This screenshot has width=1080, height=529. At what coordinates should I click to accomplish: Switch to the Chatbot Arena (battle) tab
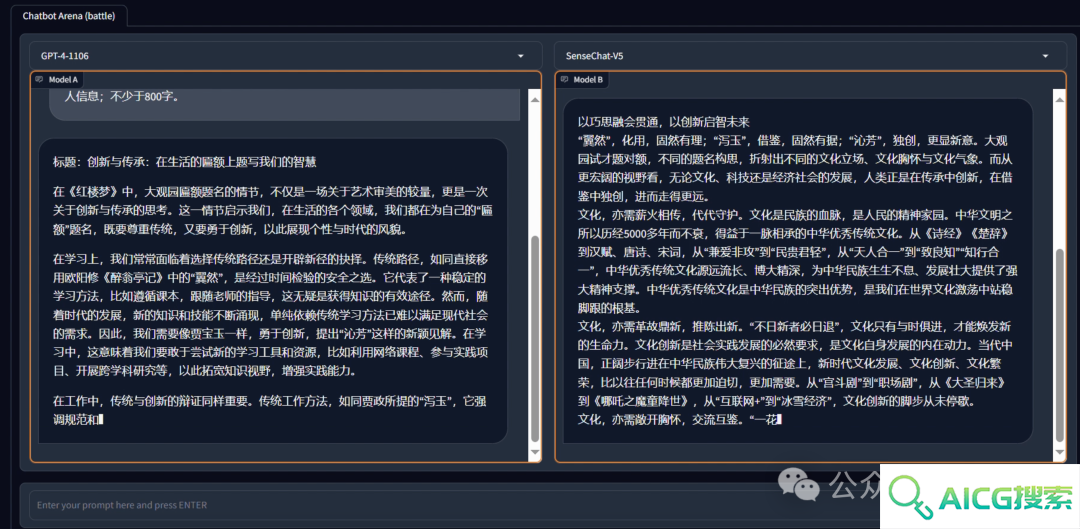(68, 16)
